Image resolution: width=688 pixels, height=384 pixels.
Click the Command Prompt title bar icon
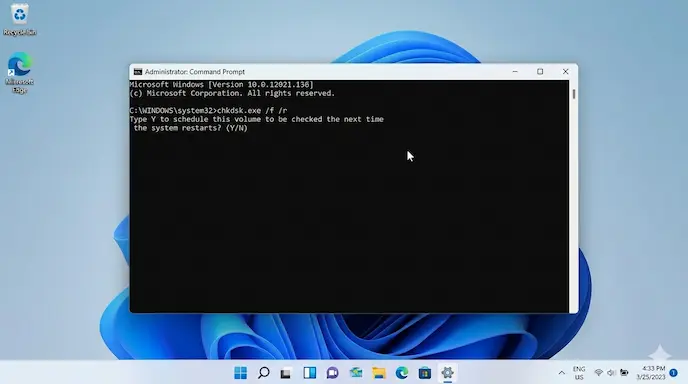click(x=138, y=72)
